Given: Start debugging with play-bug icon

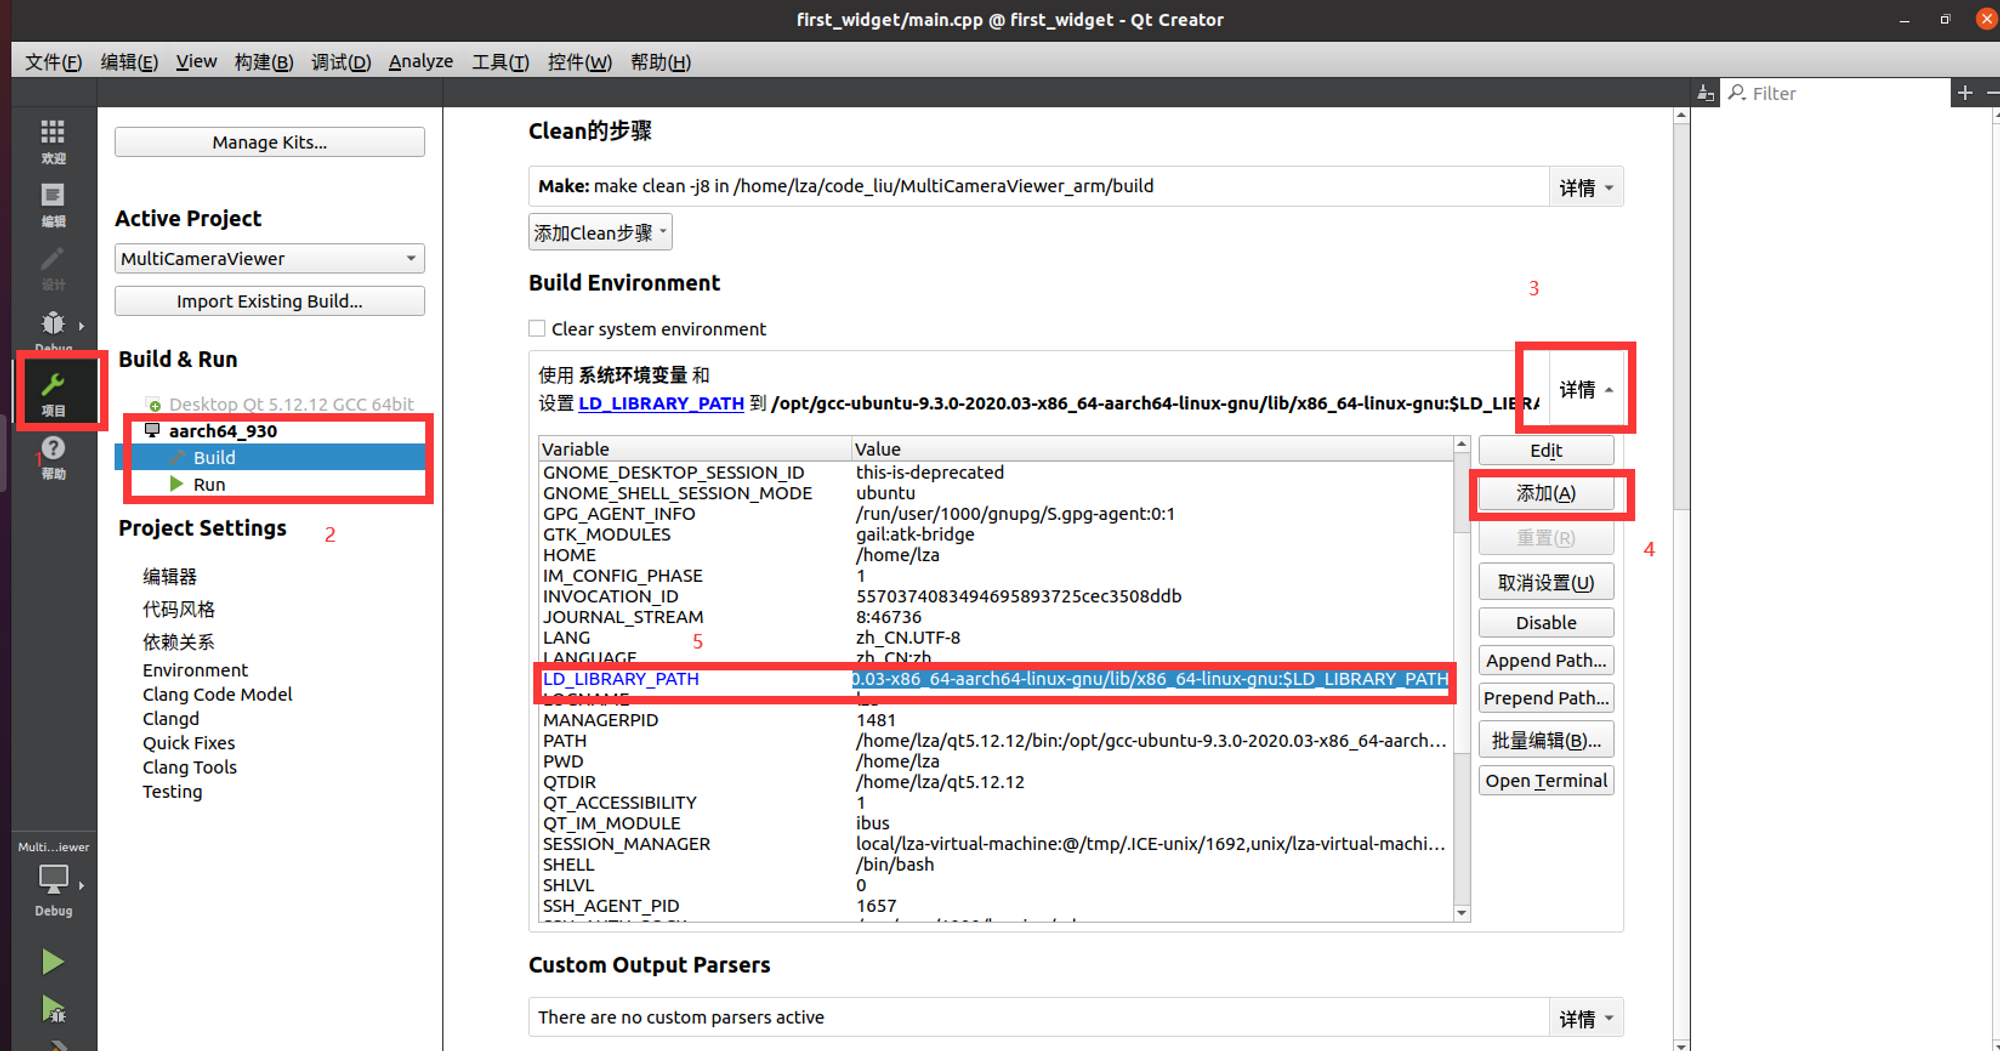Looking at the screenshot, I should 53,1010.
